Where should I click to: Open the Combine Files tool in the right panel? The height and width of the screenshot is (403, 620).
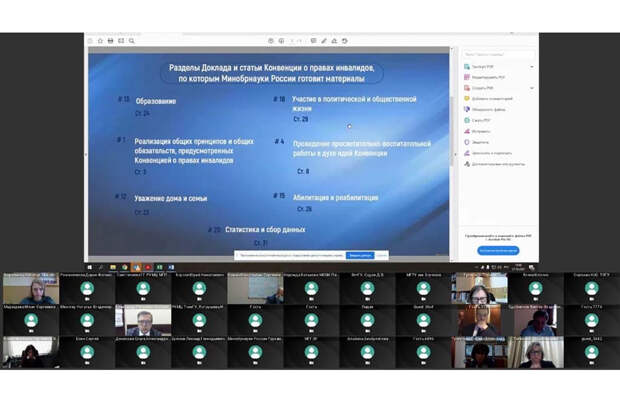pyautogui.click(x=485, y=110)
